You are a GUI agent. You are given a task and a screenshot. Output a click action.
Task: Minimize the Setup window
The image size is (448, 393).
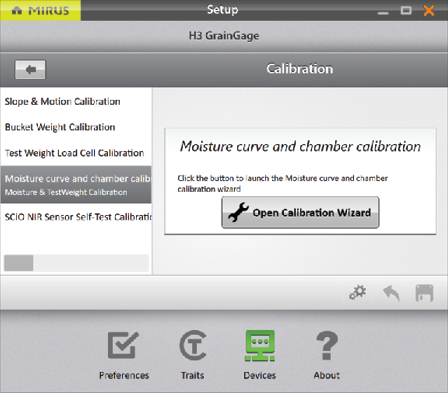(x=383, y=13)
